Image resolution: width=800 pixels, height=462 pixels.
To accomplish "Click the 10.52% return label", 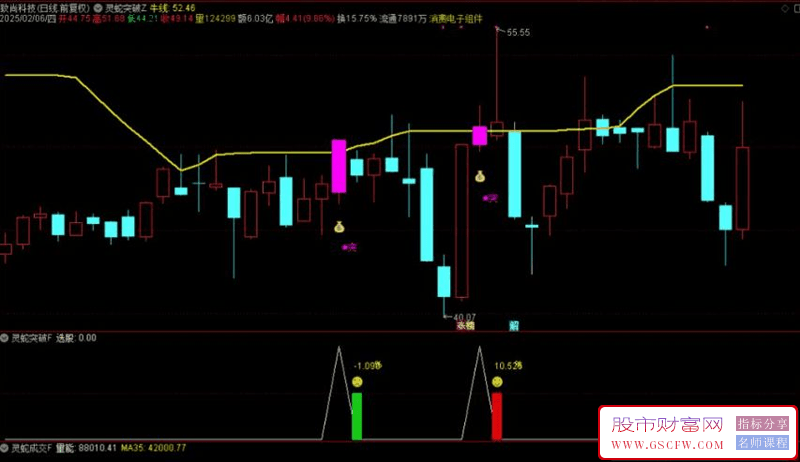I will [508, 366].
